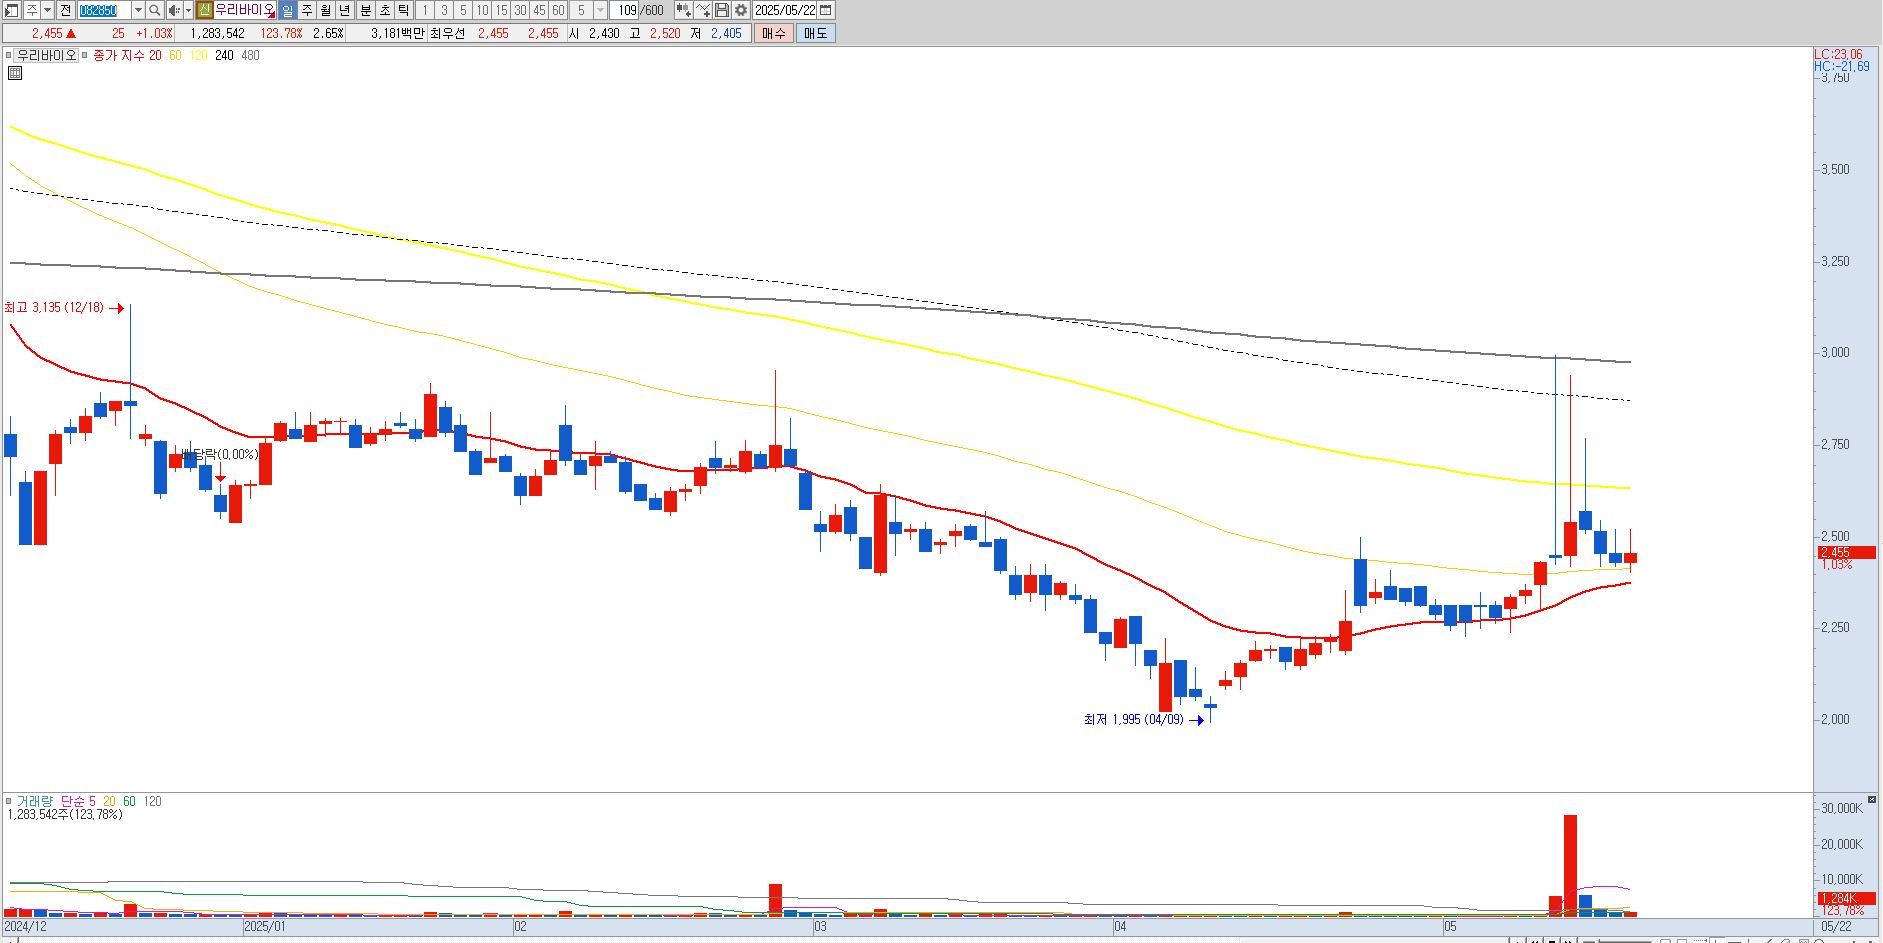Expand stock code 082850 history dropdown

click(138, 10)
